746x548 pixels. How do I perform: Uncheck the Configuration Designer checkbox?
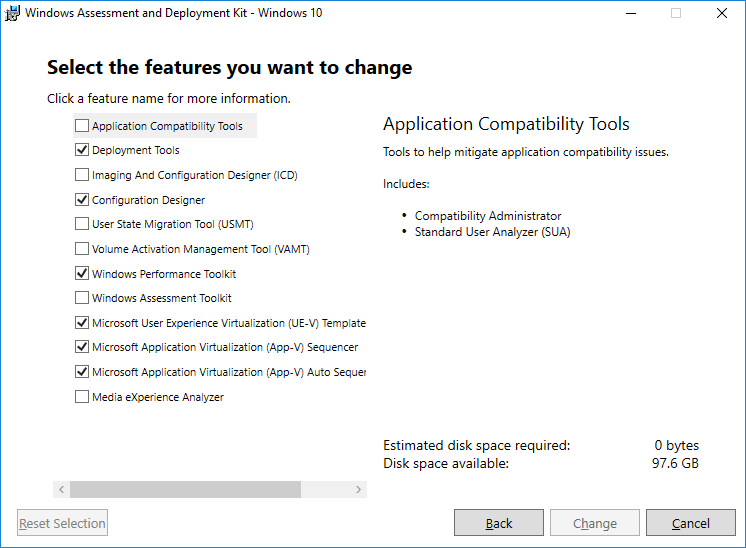pos(82,199)
